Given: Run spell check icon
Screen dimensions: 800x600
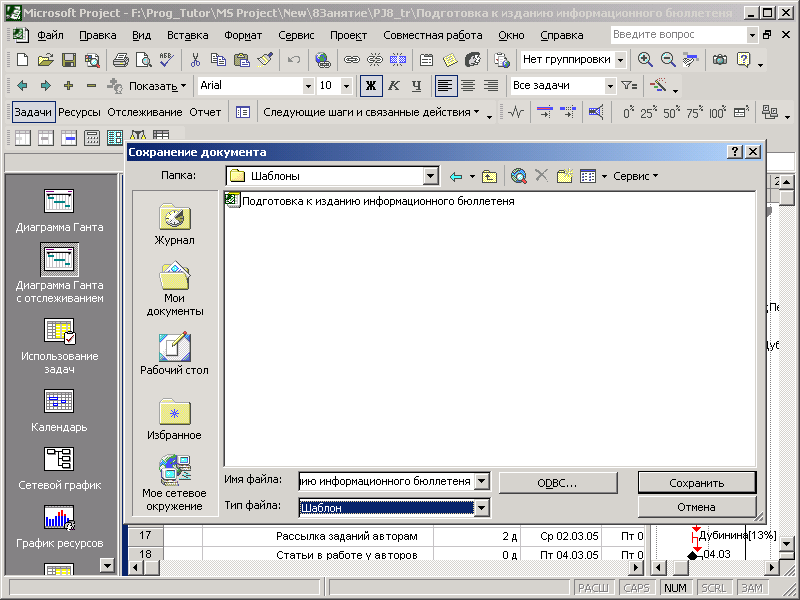Looking at the screenshot, I should [x=166, y=60].
